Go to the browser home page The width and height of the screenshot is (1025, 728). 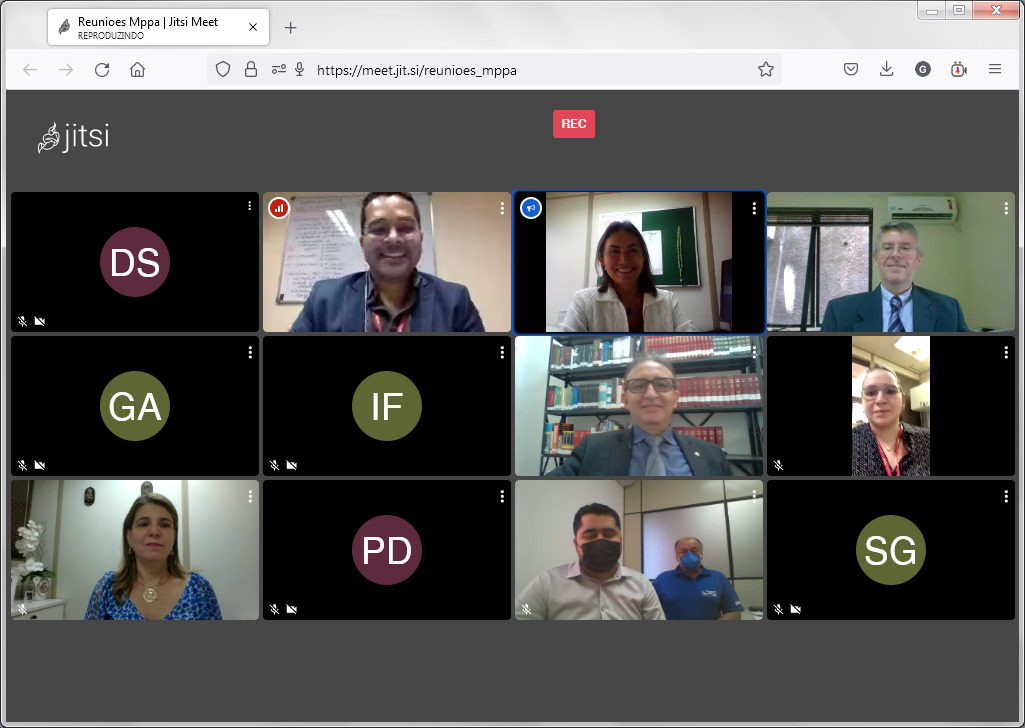pos(137,69)
